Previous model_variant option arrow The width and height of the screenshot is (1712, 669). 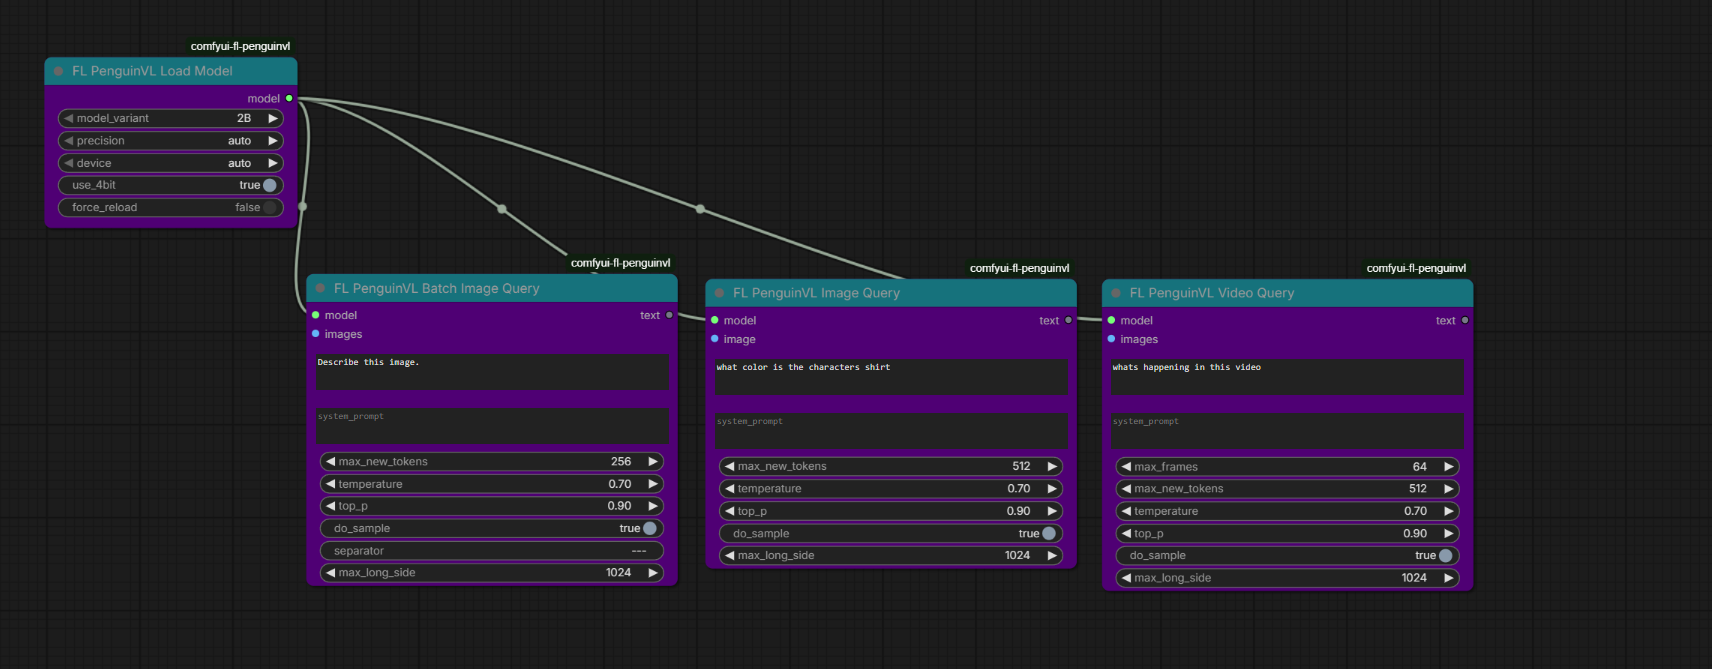coord(69,118)
